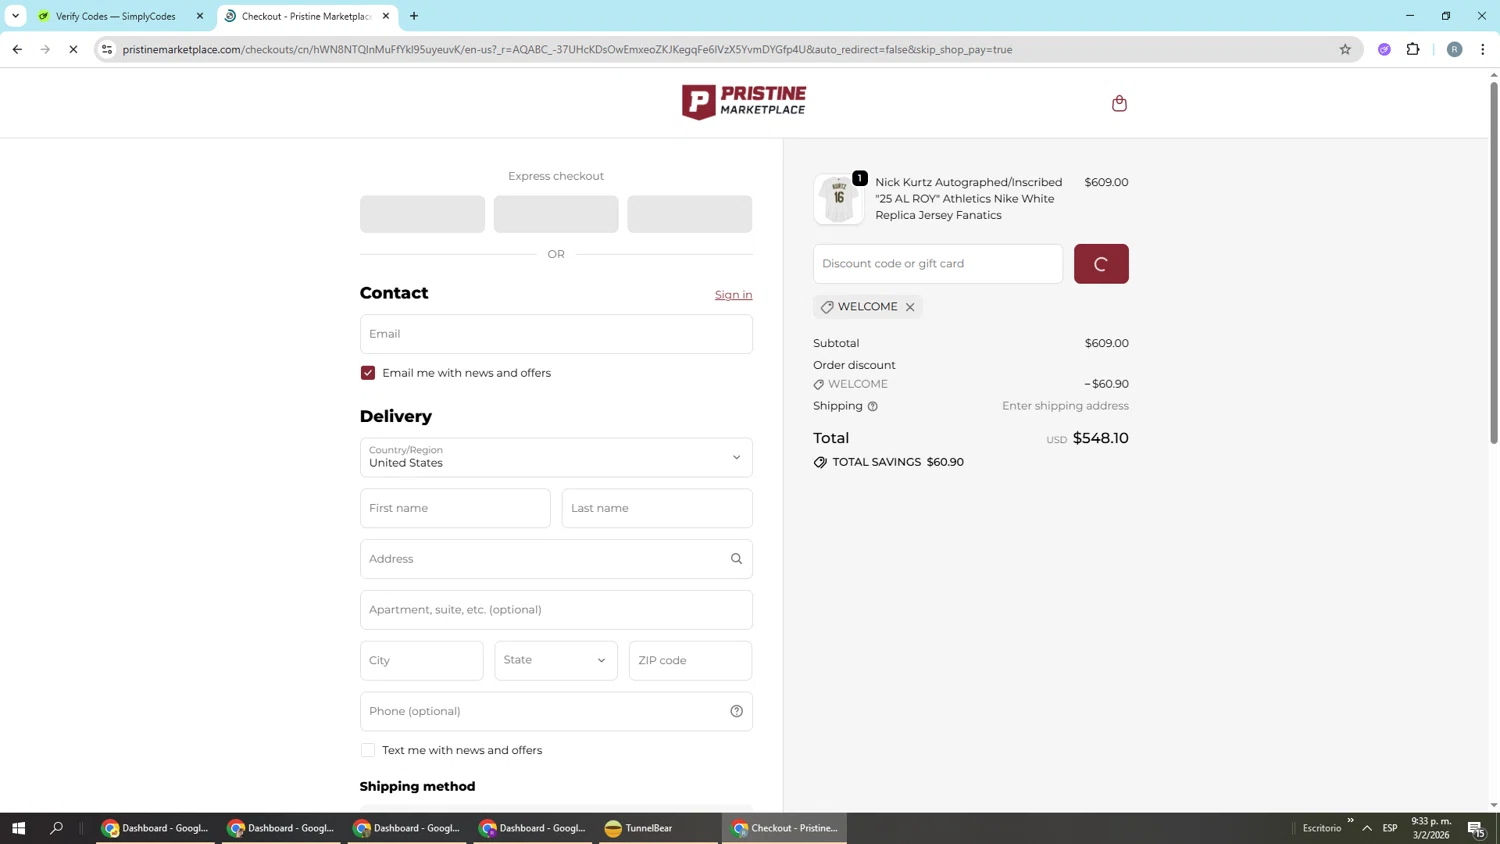Click the First name field
The image size is (1500, 844).
click(x=455, y=508)
